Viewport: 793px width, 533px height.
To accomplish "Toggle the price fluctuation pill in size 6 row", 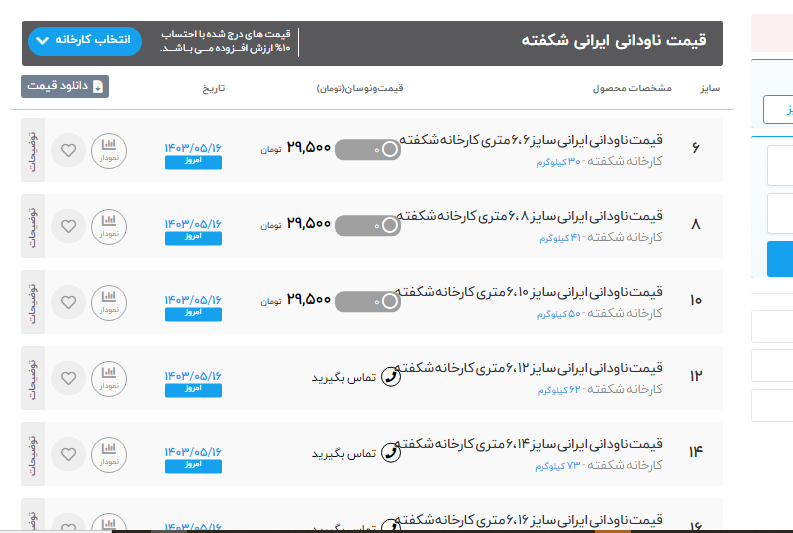I will (x=367, y=150).
